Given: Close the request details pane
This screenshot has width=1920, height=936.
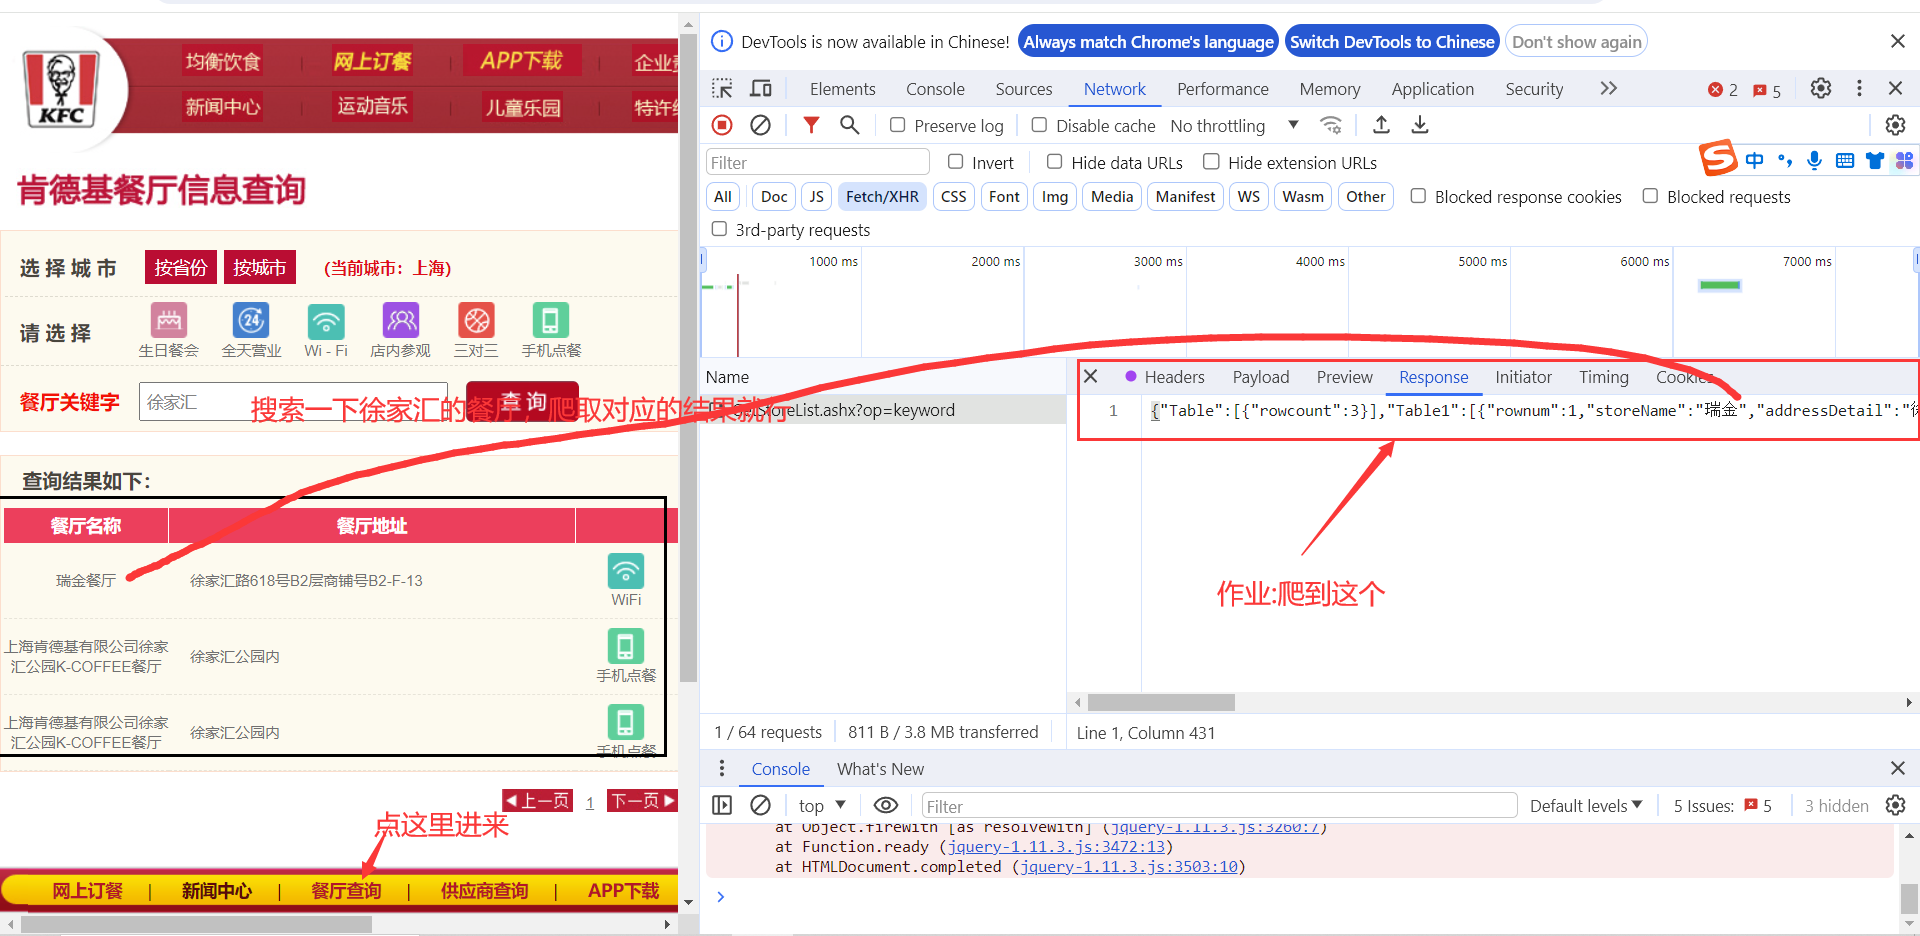Looking at the screenshot, I should (x=1091, y=376).
